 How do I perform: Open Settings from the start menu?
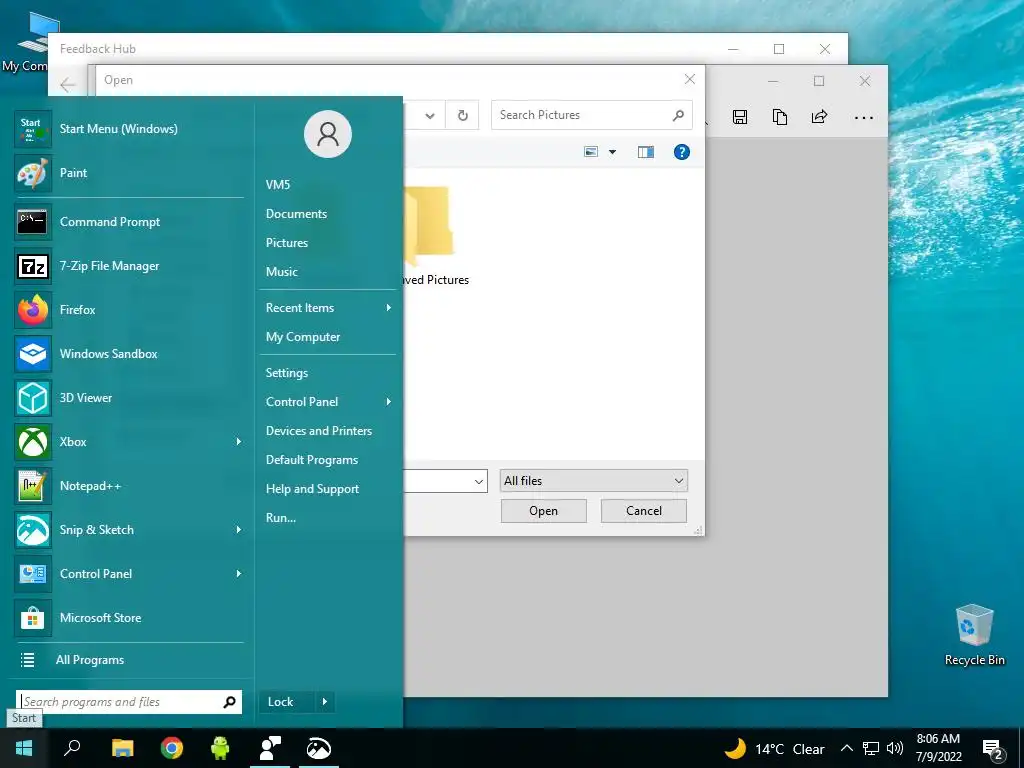pyautogui.click(x=287, y=373)
